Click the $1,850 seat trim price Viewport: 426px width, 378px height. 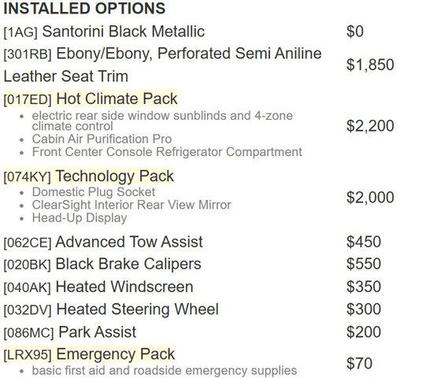point(370,65)
